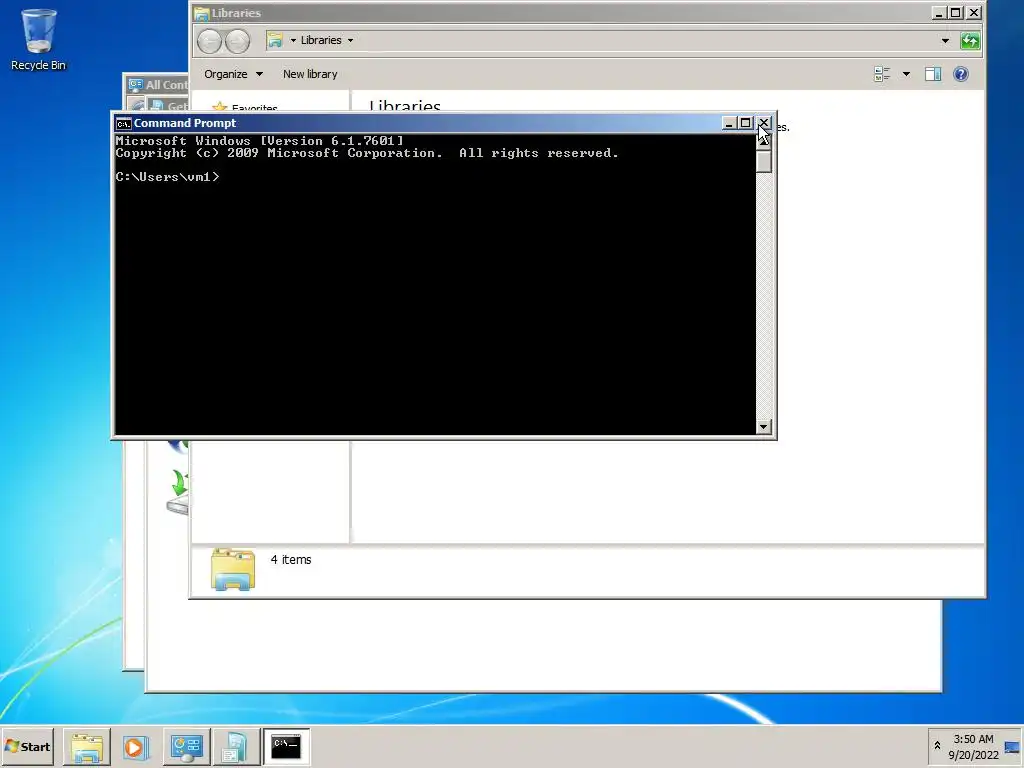Minimize the Command Prompt window
This screenshot has height=768, width=1024.
[729, 123]
